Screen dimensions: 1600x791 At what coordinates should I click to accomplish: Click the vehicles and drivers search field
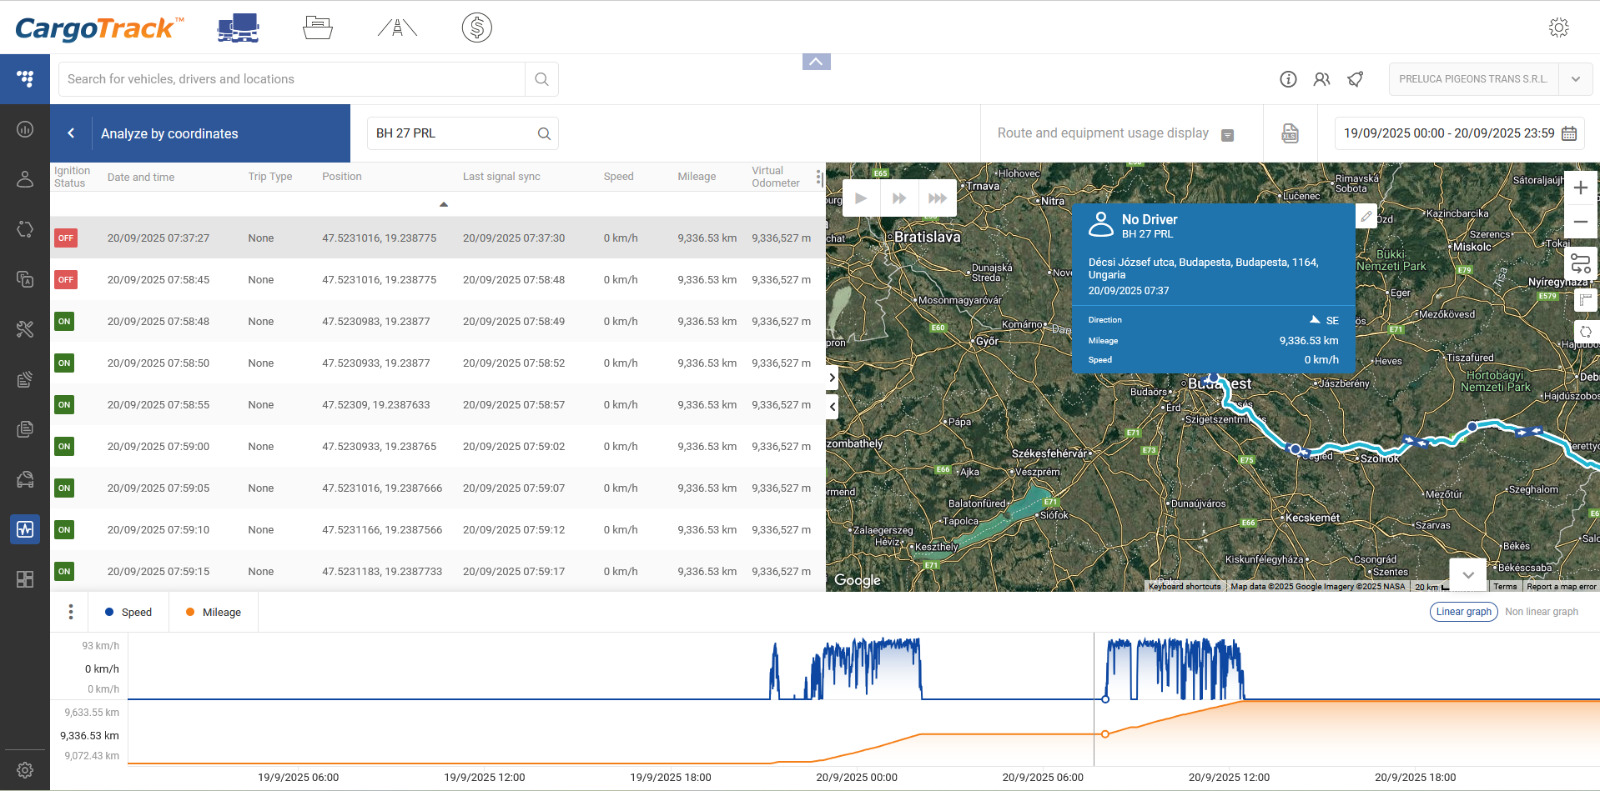click(292, 79)
